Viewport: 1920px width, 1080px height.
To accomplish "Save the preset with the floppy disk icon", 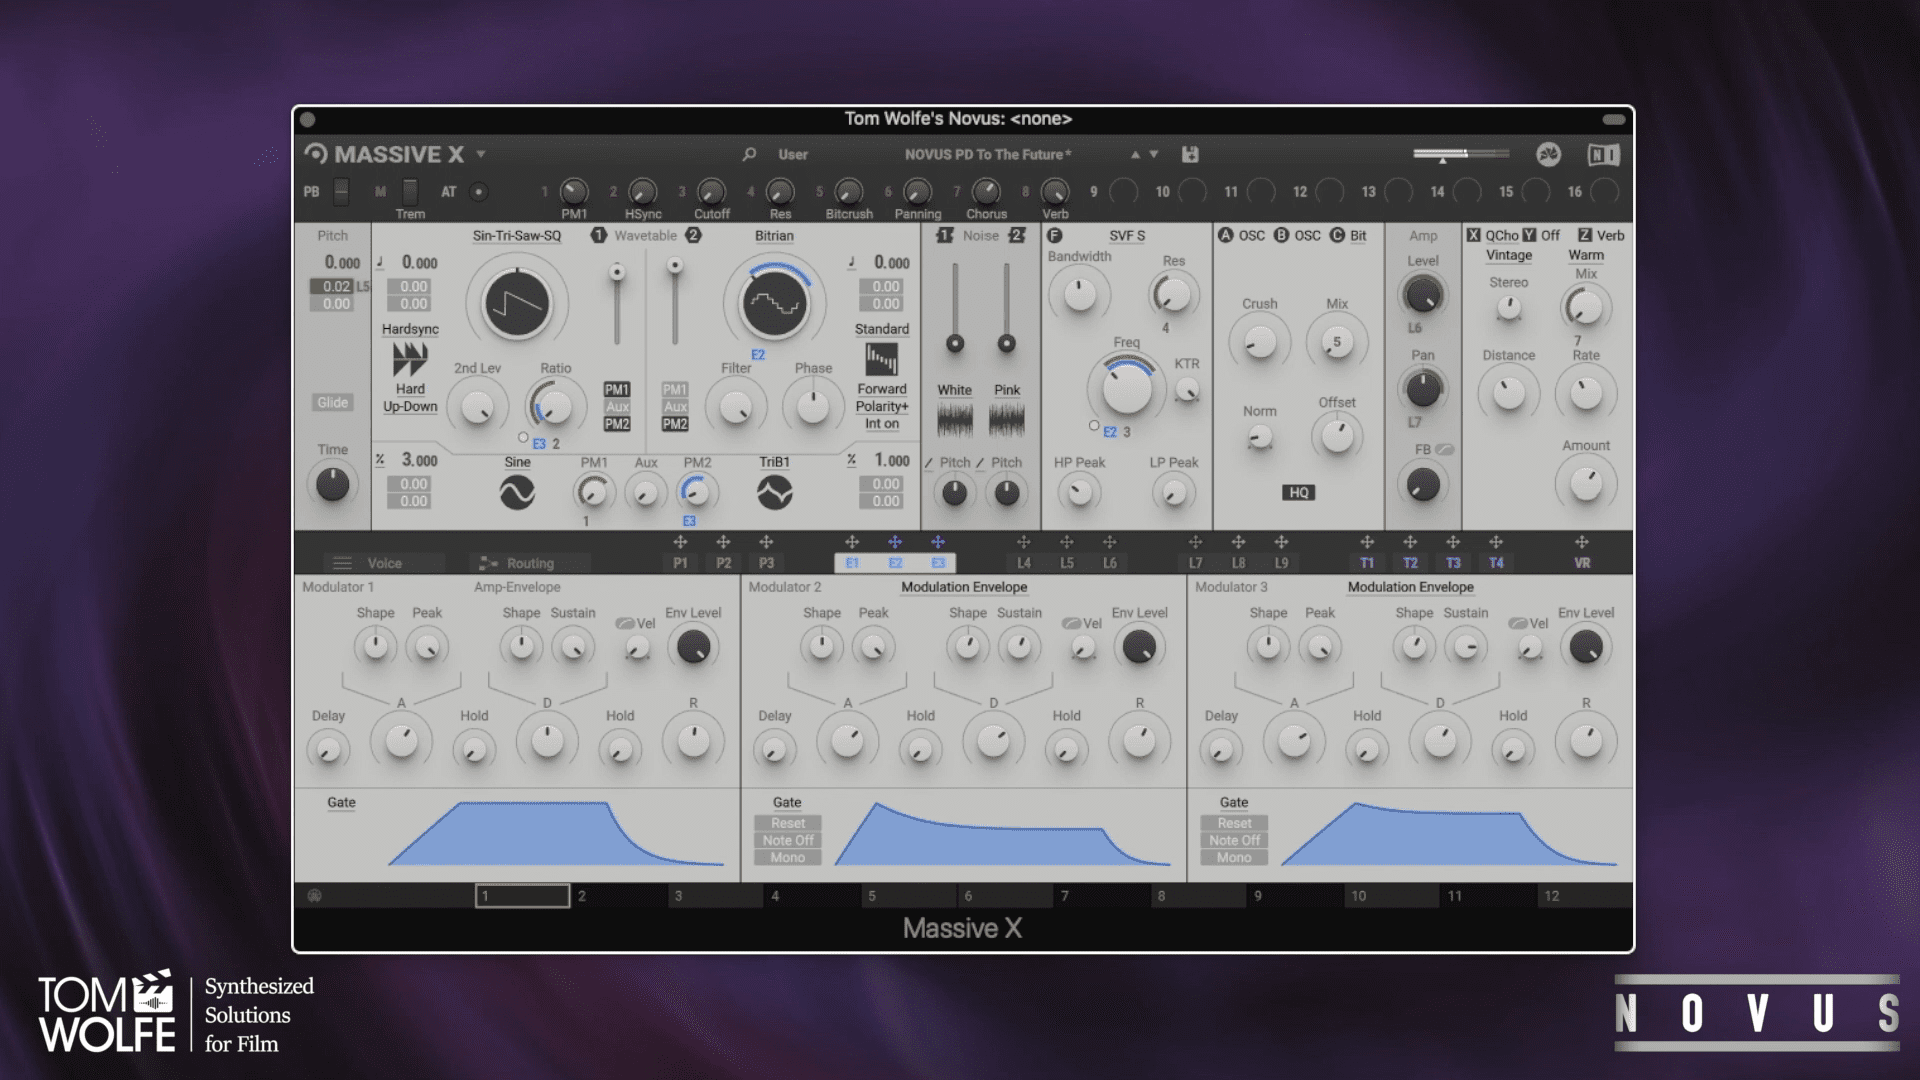I will coord(1190,154).
